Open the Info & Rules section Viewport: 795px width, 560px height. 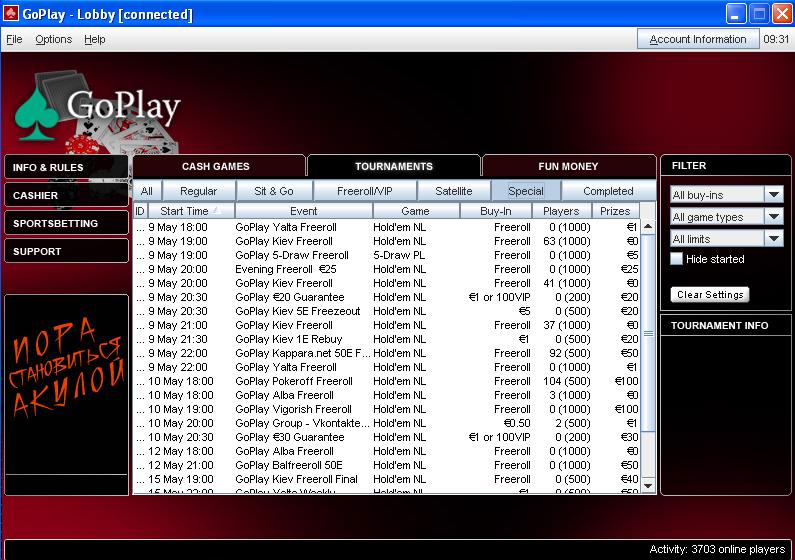tap(66, 167)
